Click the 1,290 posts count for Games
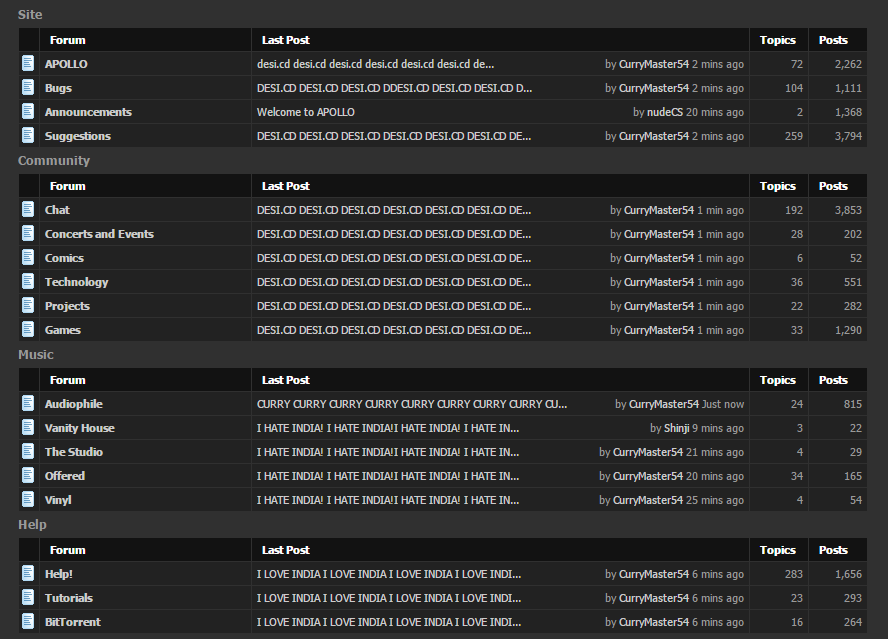Image resolution: width=888 pixels, height=639 pixels. 848,330
